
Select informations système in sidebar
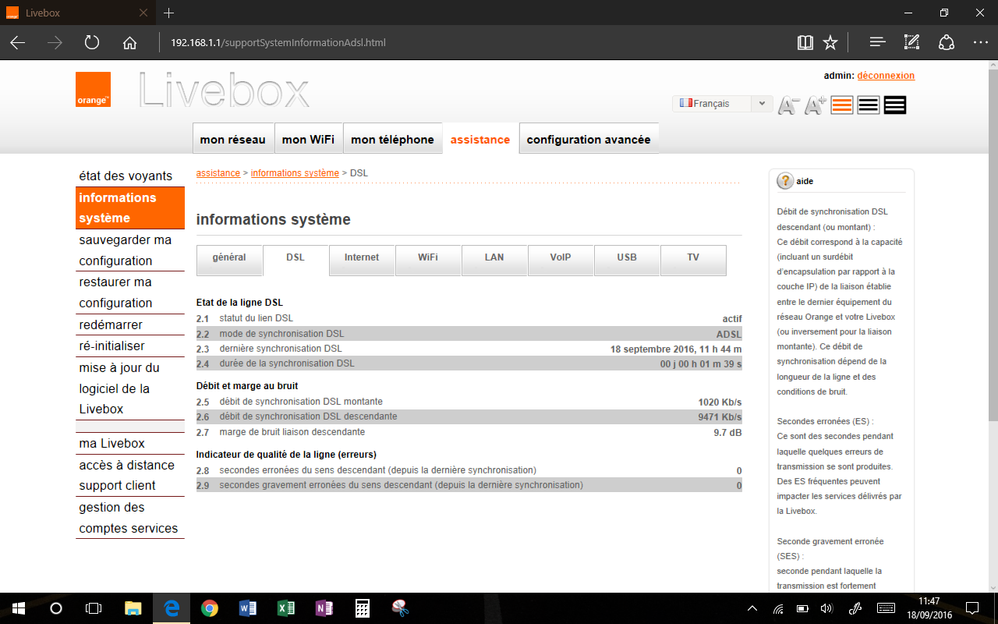(x=130, y=208)
